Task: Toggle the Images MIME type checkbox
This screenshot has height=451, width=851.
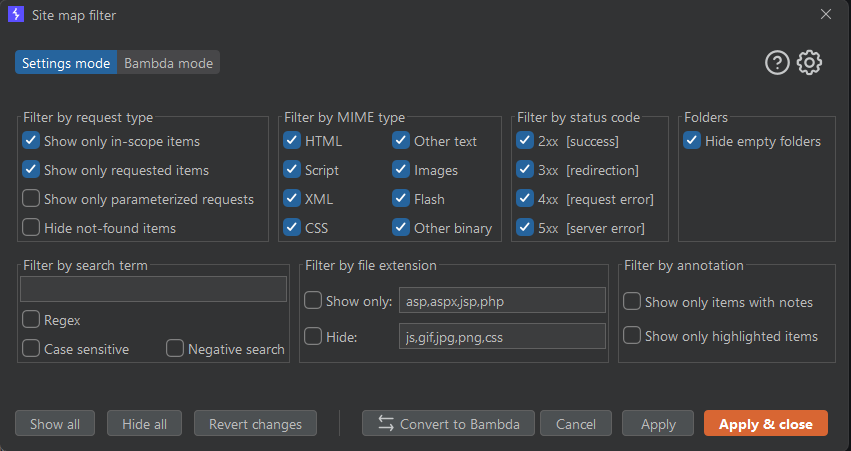Action: 401,169
